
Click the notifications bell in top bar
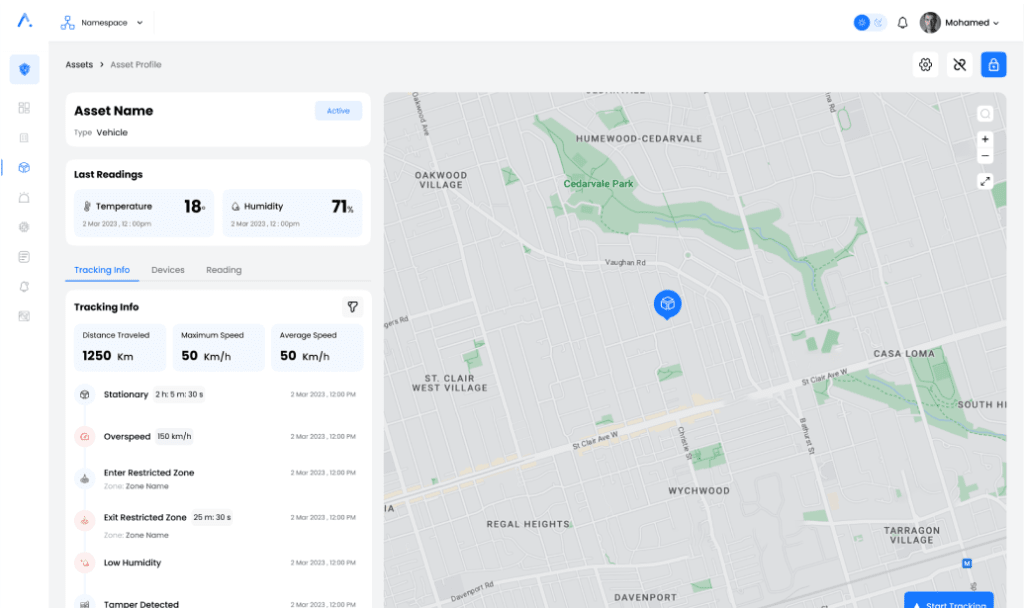(x=902, y=23)
